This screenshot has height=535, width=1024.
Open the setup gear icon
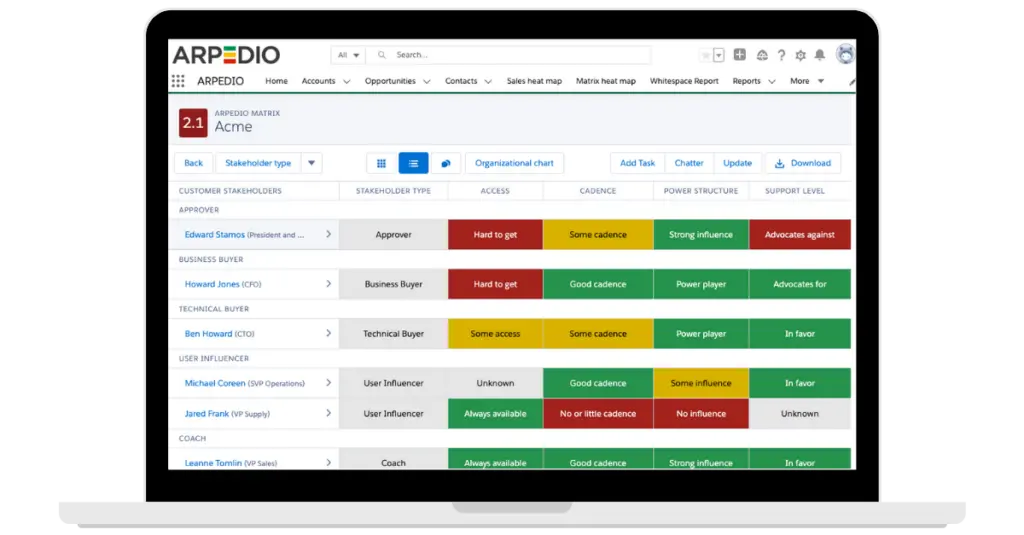(x=800, y=56)
